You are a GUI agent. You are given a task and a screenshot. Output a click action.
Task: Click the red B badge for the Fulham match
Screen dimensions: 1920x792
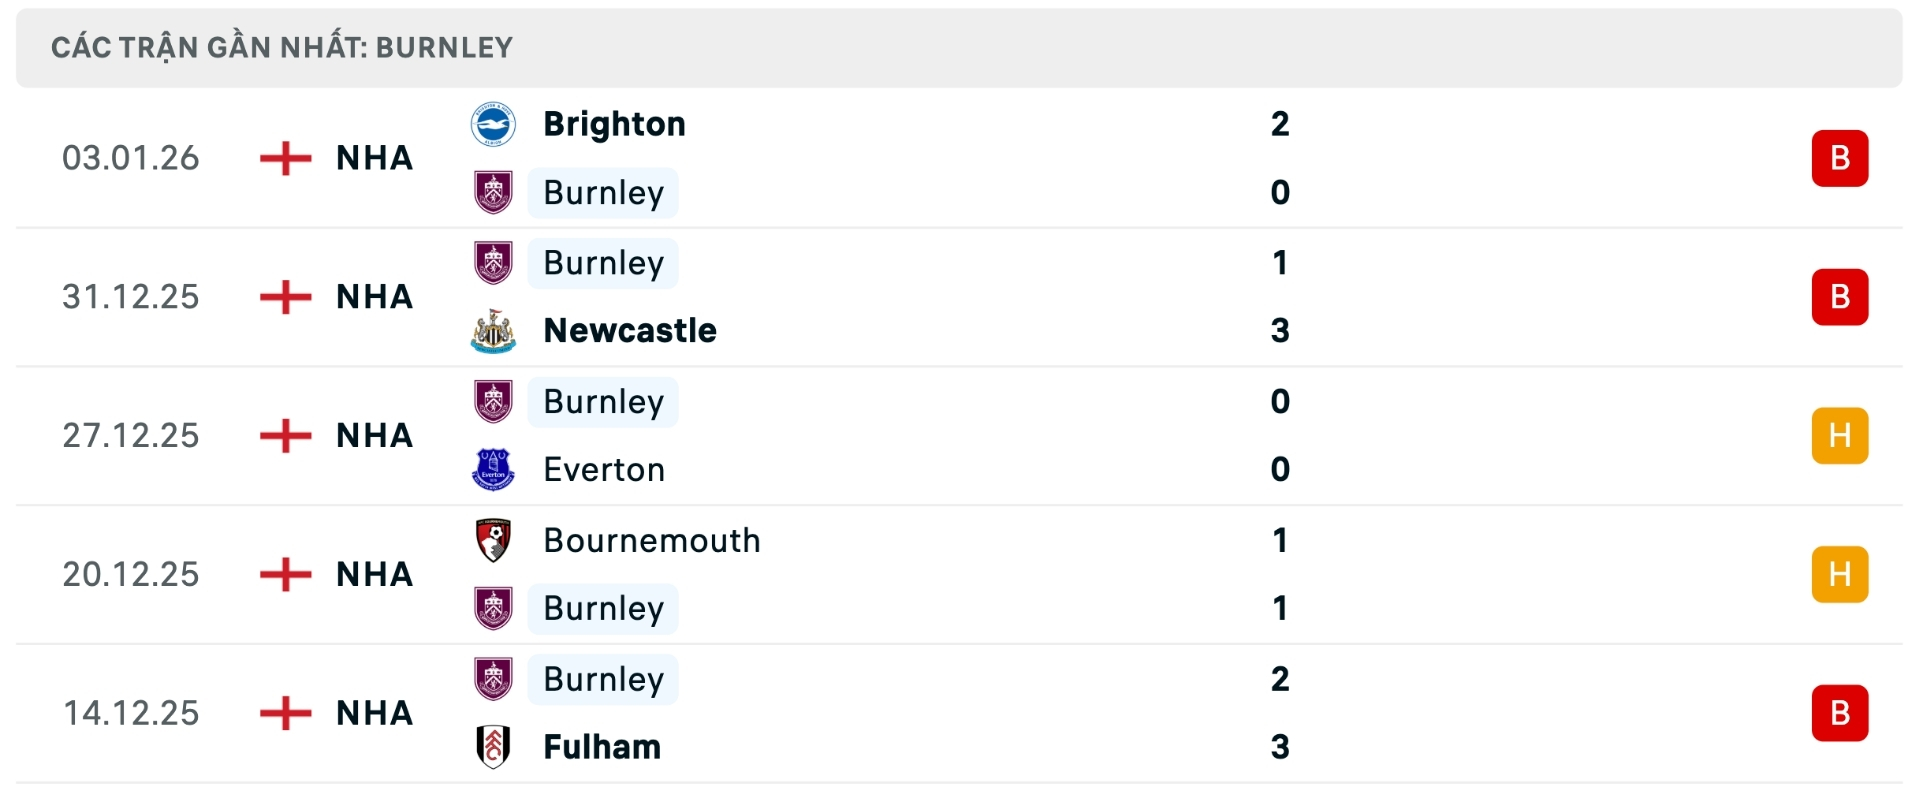(x=1841, y=712)
